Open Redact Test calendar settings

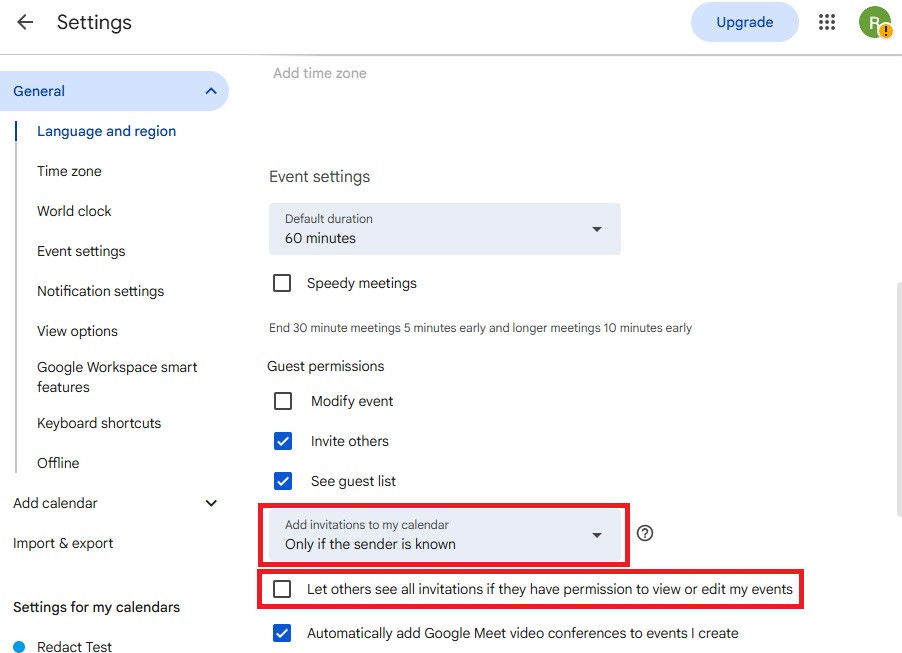click(74, 647)
